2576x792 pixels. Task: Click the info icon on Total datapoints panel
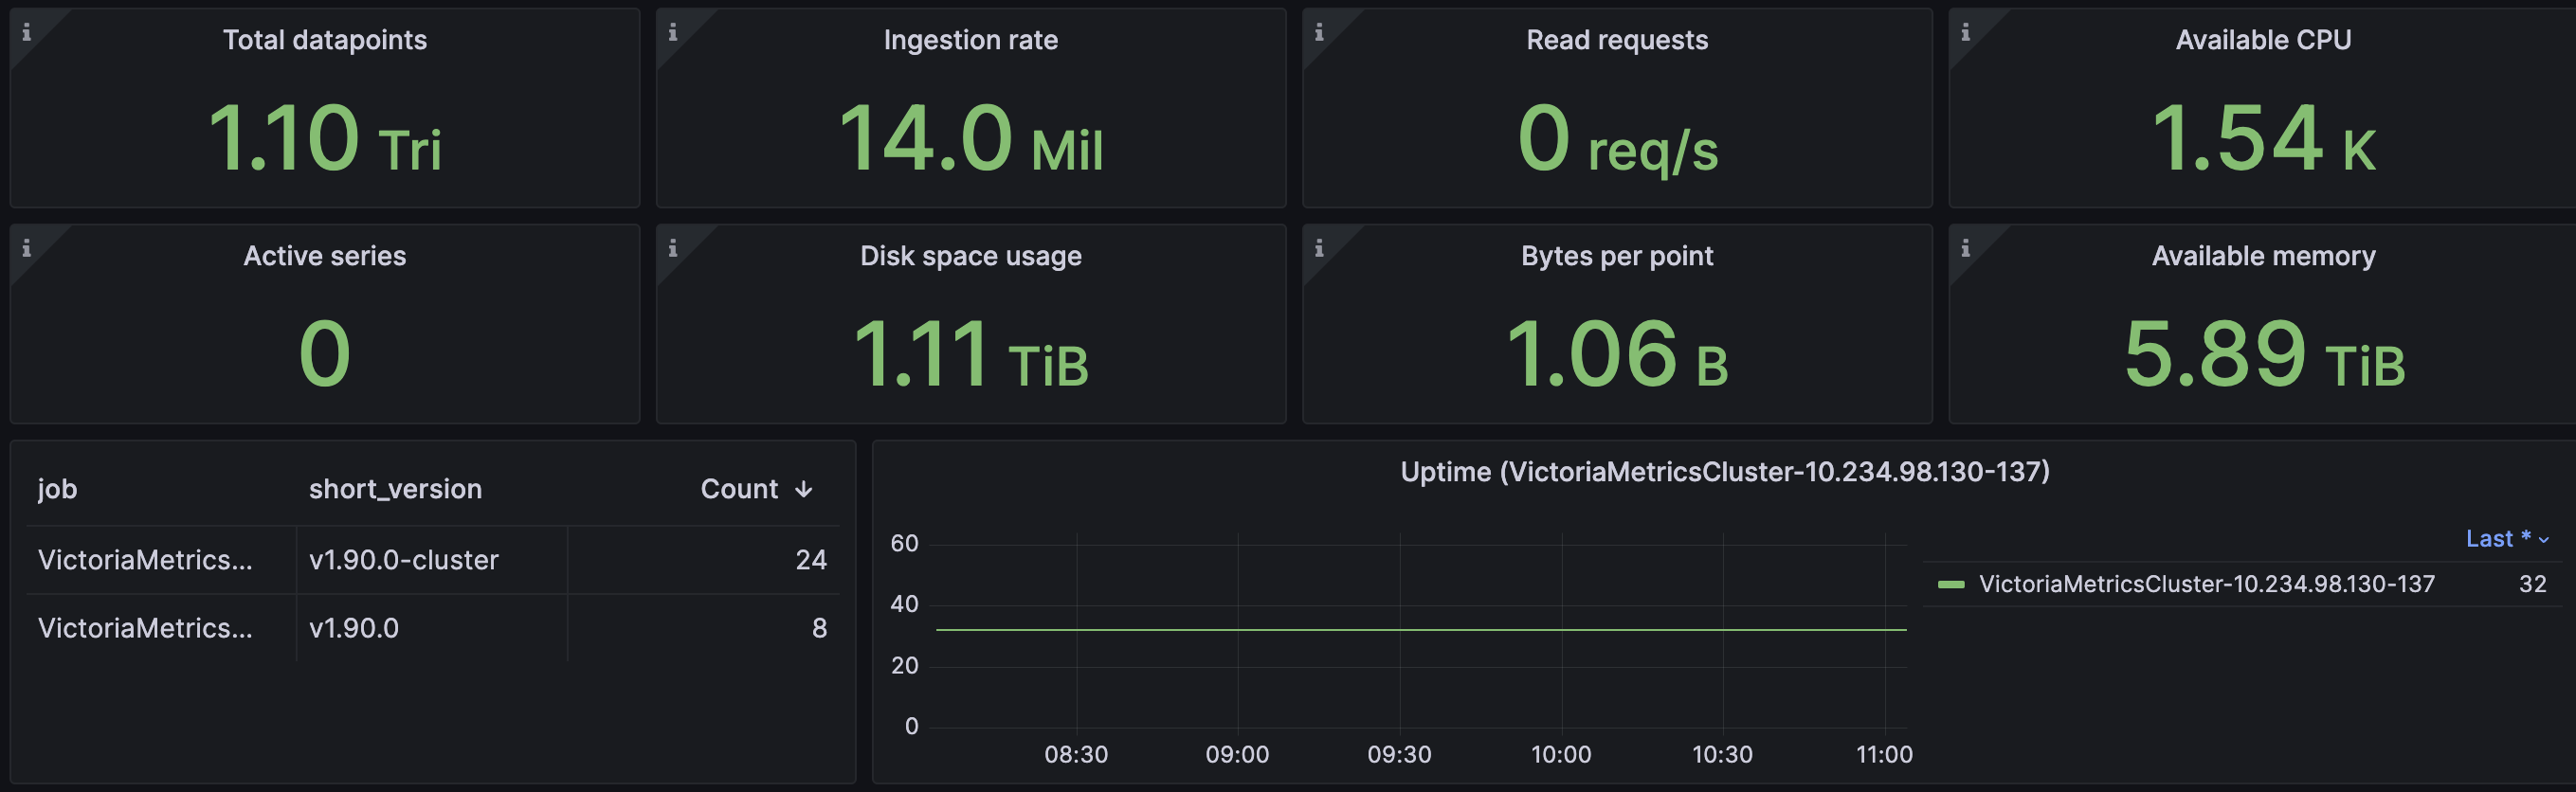coord(27,32)
